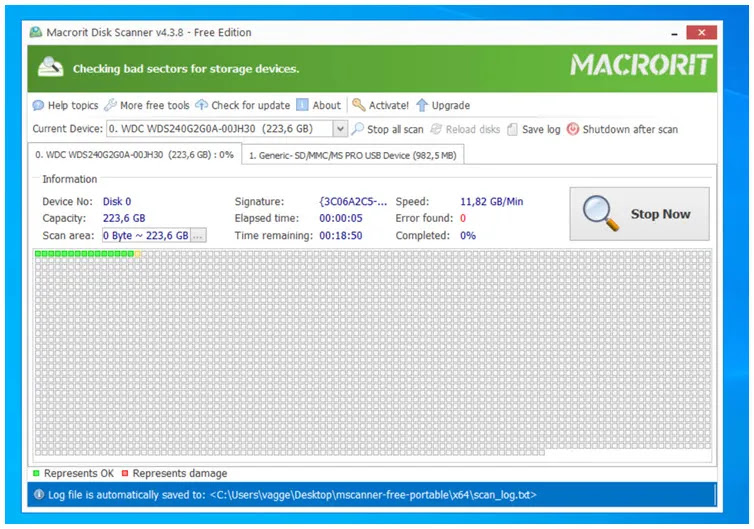Click the time remaining 00:18:50
This screenshot has height=529, width=754.
pyautogui.click(x=341, y=236)
